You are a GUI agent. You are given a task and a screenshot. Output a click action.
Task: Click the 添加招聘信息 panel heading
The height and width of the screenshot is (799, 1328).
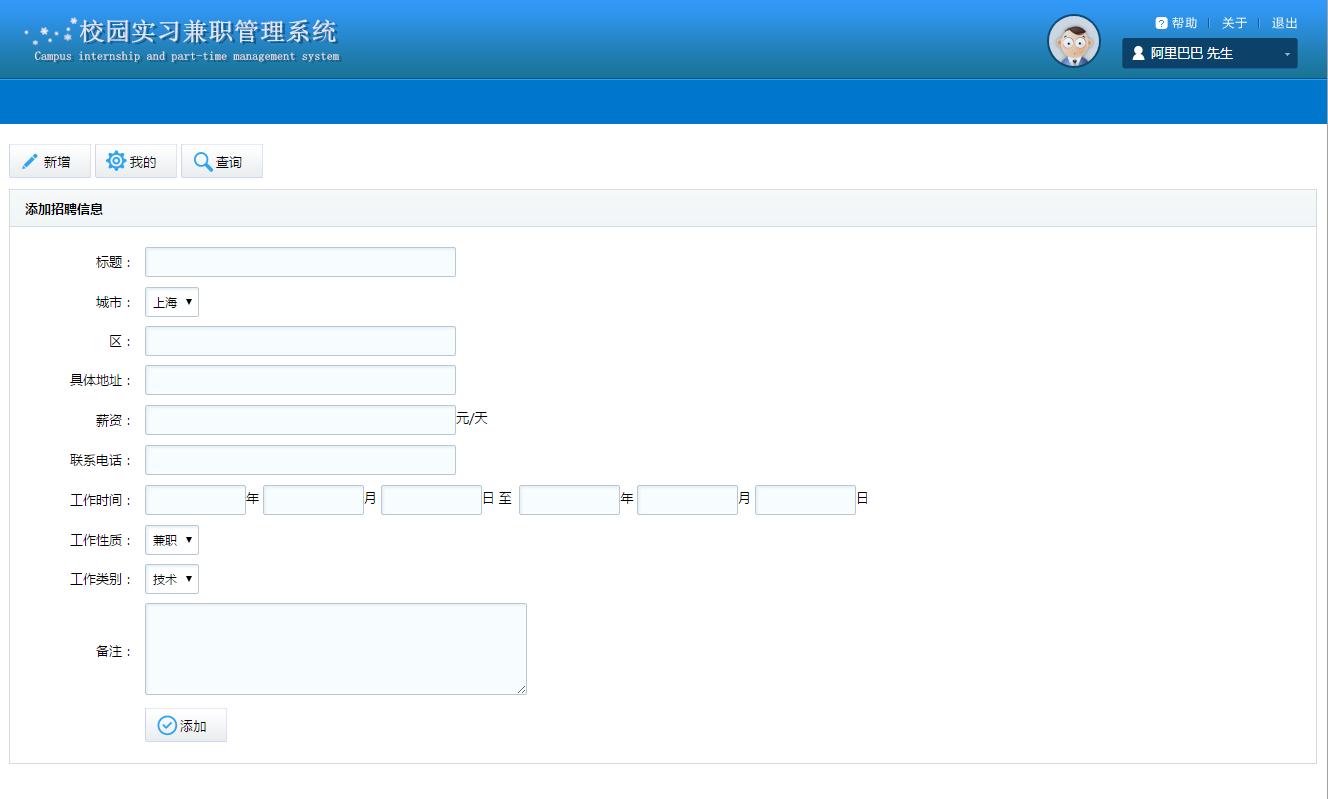pyautogui.click(x=64, y=209)
